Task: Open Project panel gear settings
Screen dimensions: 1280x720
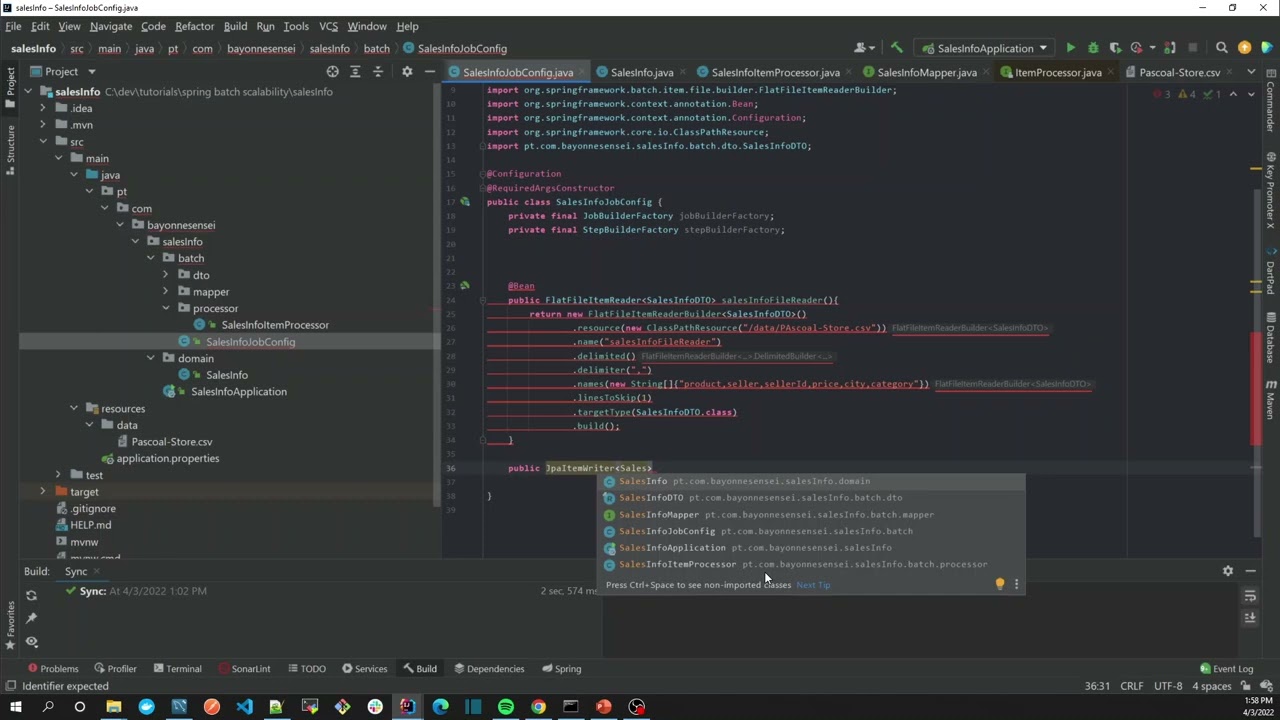Action: [x=407, y=72]
